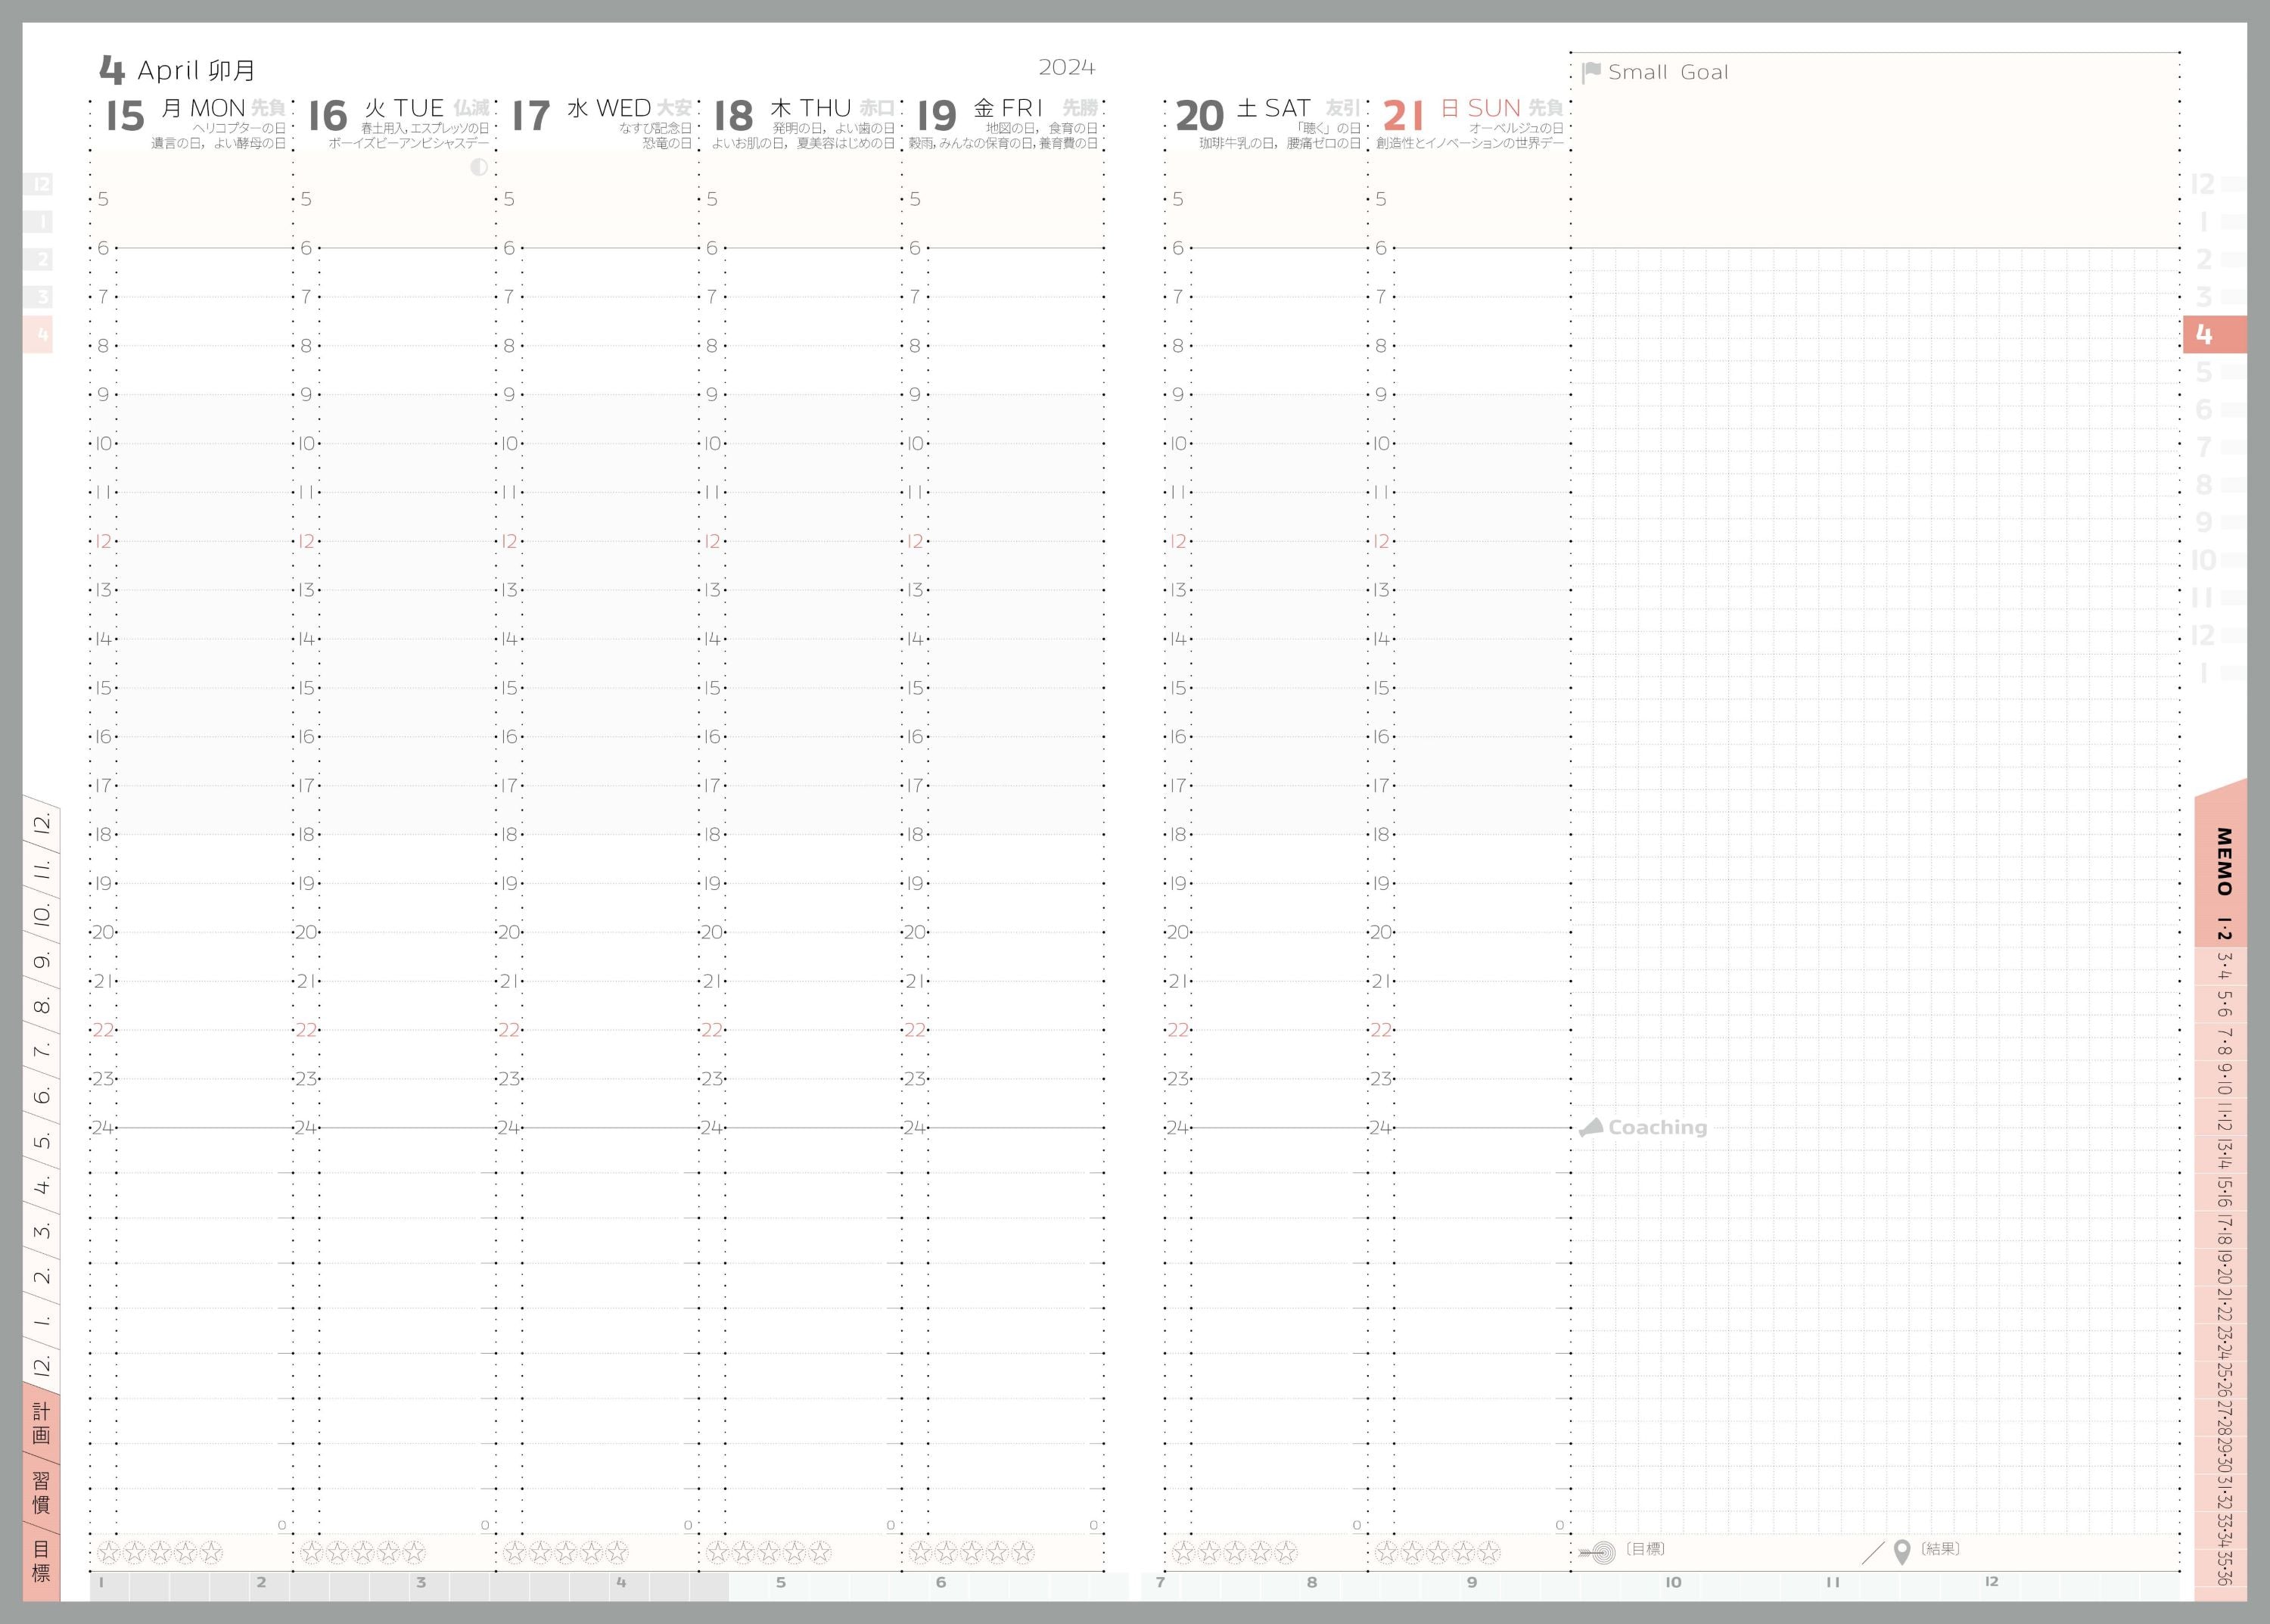The height and width of the screenshot is (1624, 2270).
Task: Click the 24 hour label in Tuesday column
Action: (x=305, y=1127)
